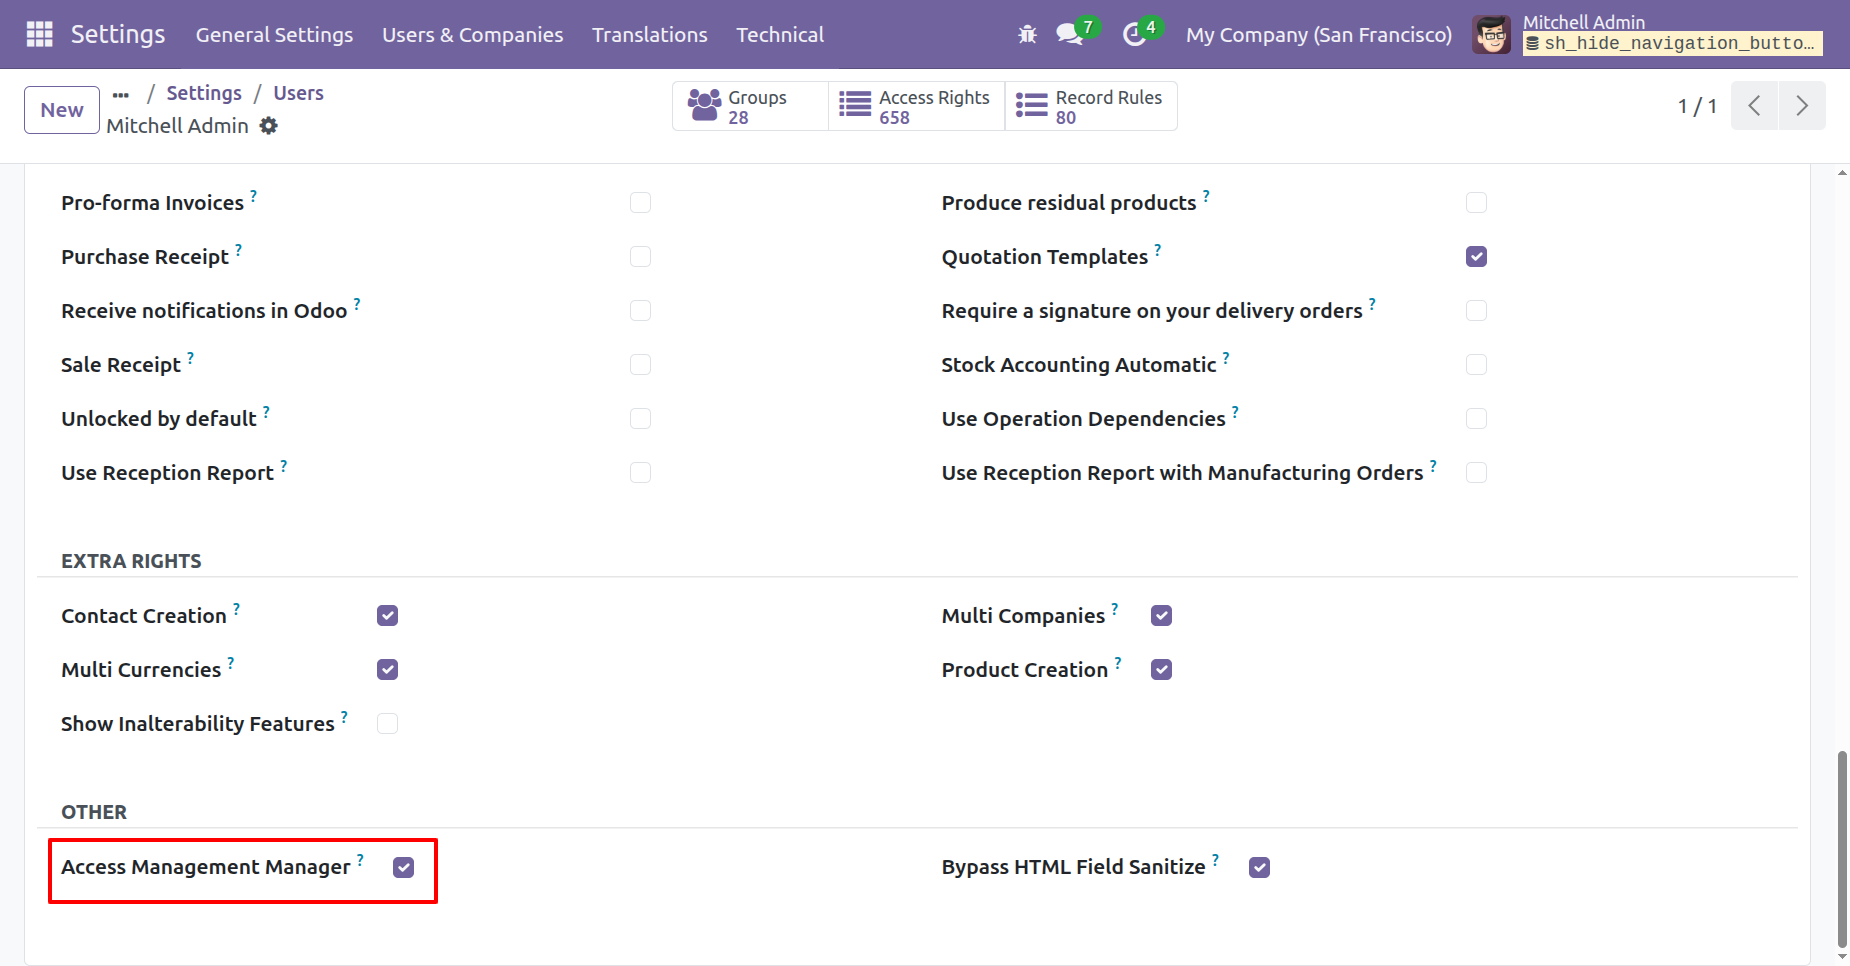Click the Mitchell Admin user avatar
The image size is (1850, 966).
tap(1491, 35)
